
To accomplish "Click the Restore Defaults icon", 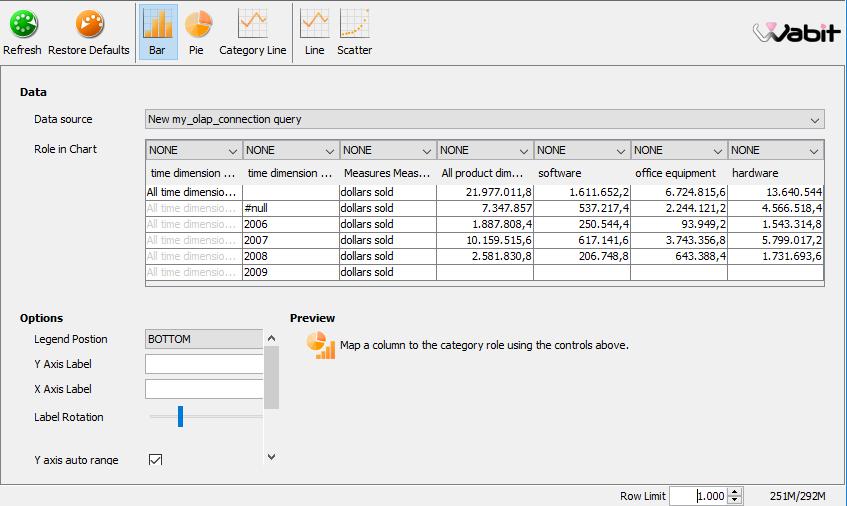I will click(x=90, y=24).
